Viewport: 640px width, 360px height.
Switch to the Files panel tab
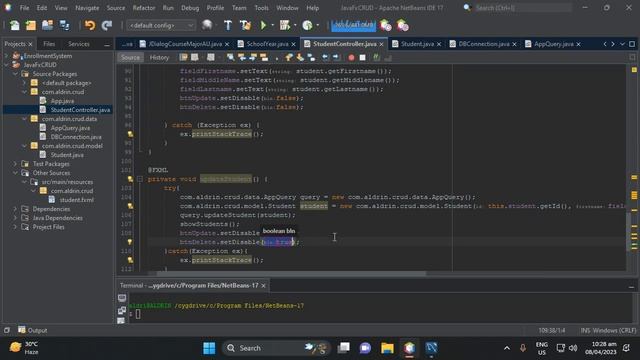(49, 44)
